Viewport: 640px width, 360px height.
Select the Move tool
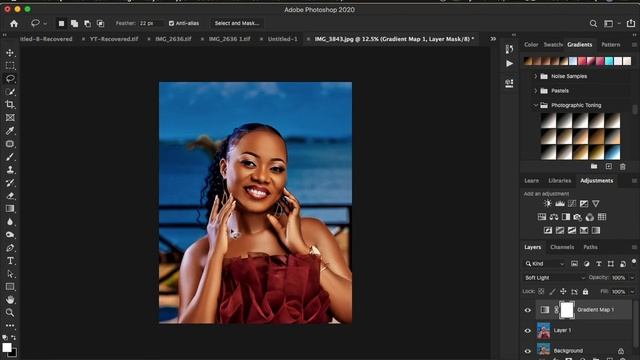10,53
